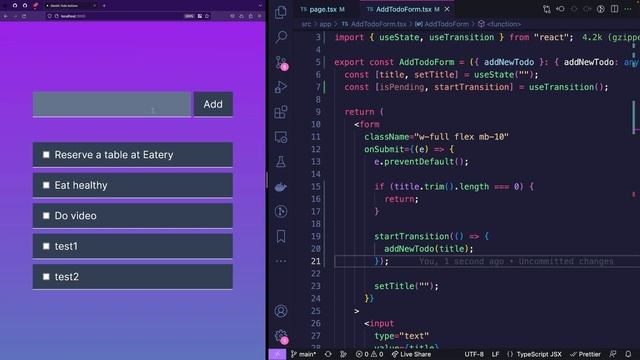The width and height of the screenshot is (640, 360).
Task: Change UTF-8 encoding in status bar
Action: [x=474, y=354]
